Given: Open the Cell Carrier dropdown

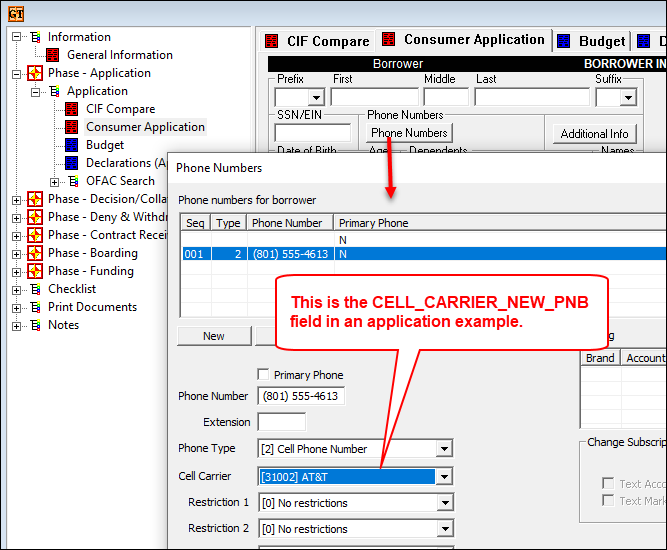Looking at the screenshot, I should pyautogui.click(x=444, y=476).
